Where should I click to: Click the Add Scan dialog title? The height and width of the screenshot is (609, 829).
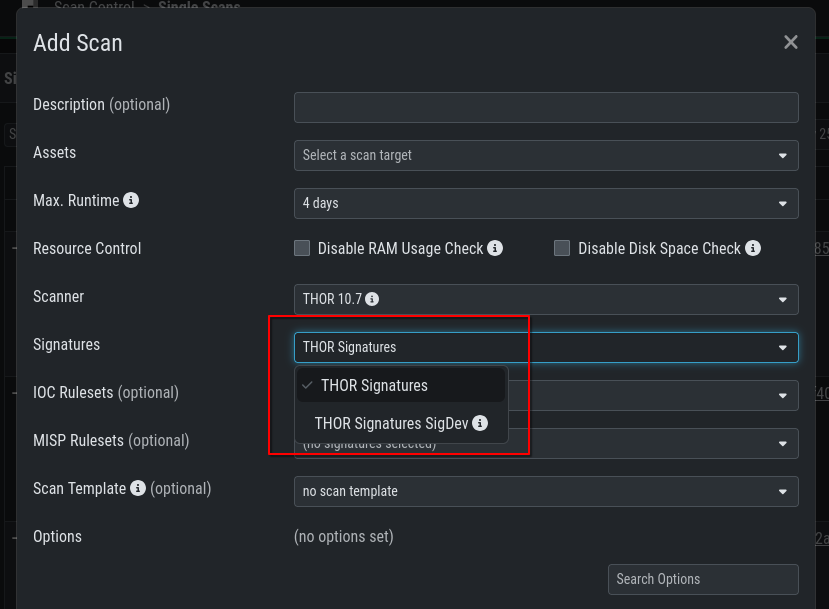78,43
